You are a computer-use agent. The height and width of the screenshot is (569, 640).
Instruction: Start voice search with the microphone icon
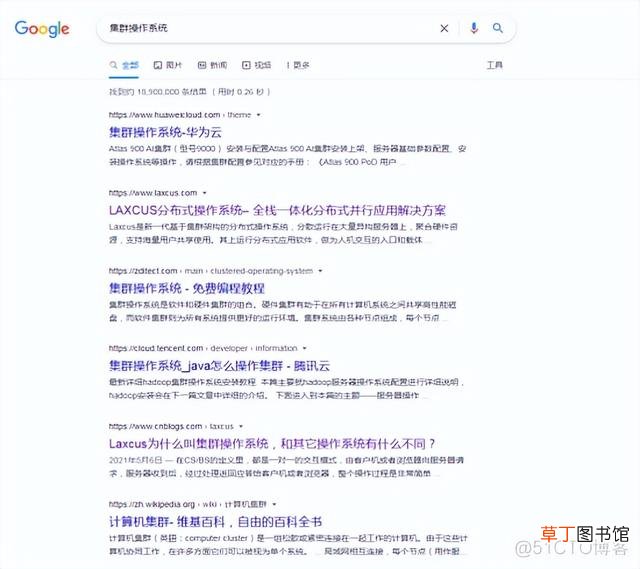473,28
